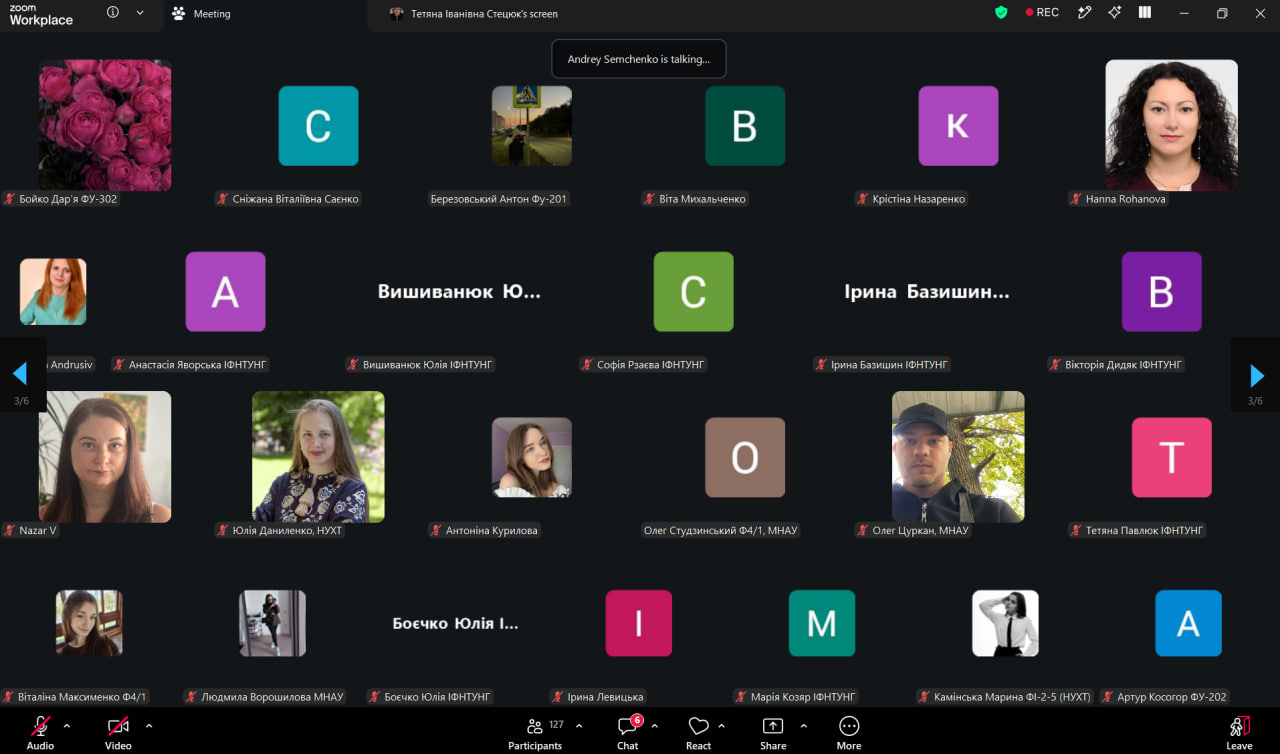
Task: Click the avatar of Софія Рзаєва ІФНТУНГ
Action: click(693, 292)
